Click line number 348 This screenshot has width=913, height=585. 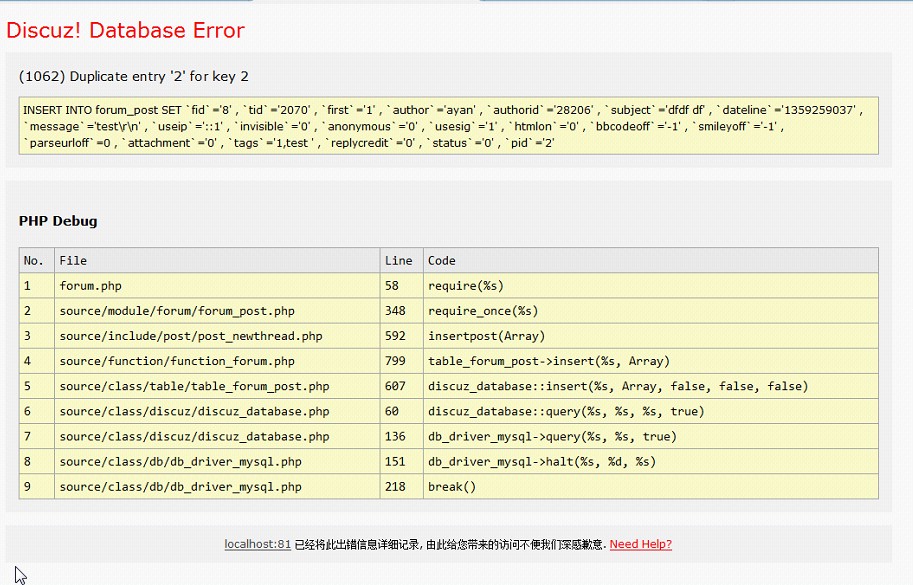402,311
